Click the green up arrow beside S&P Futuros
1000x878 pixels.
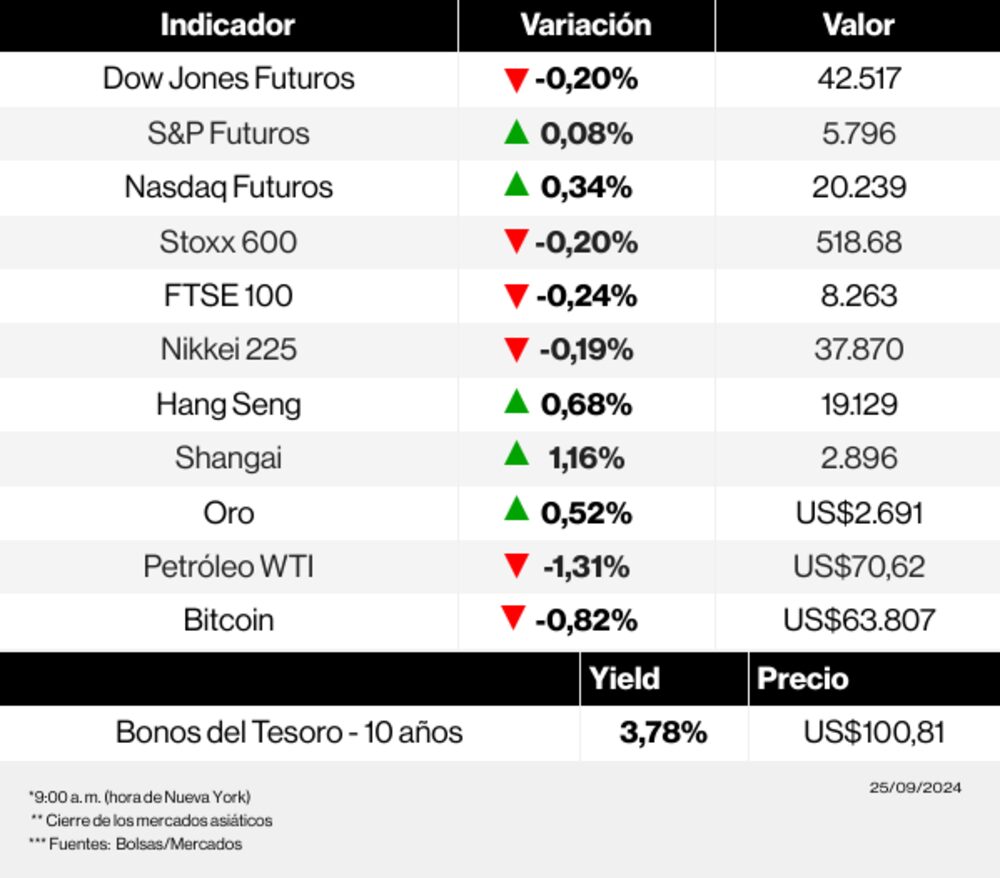(516, 132)
